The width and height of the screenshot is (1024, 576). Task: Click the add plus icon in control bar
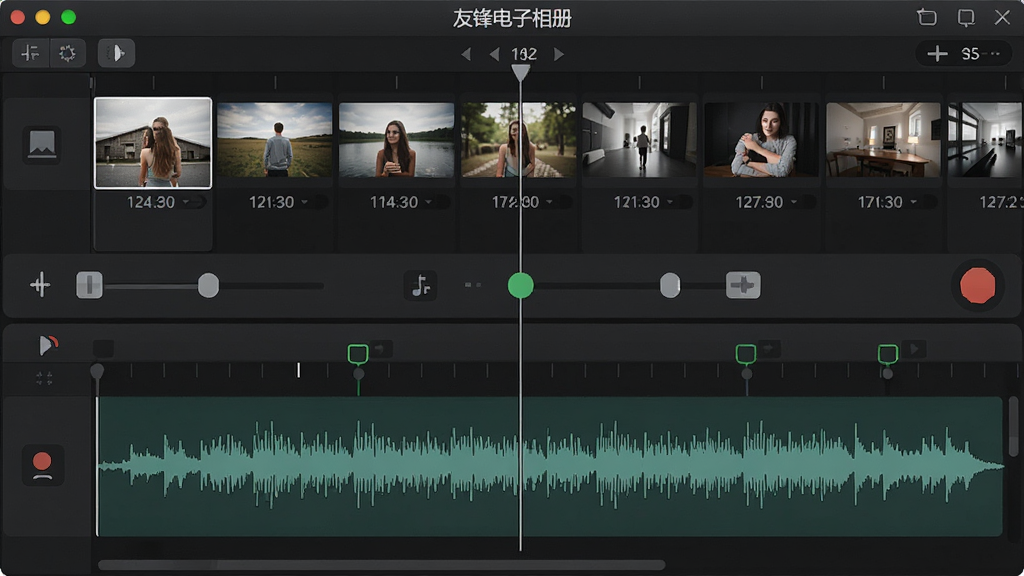click(40, 285)
